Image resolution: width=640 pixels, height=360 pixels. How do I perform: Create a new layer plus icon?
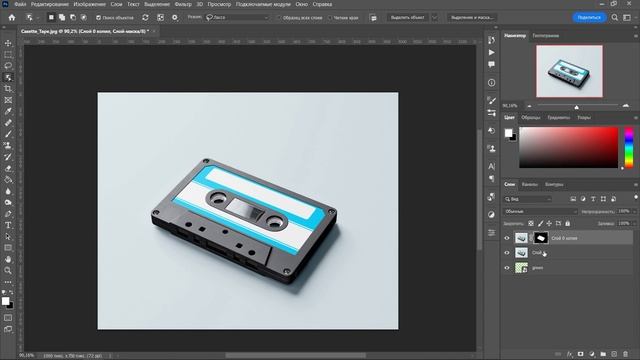614,354
